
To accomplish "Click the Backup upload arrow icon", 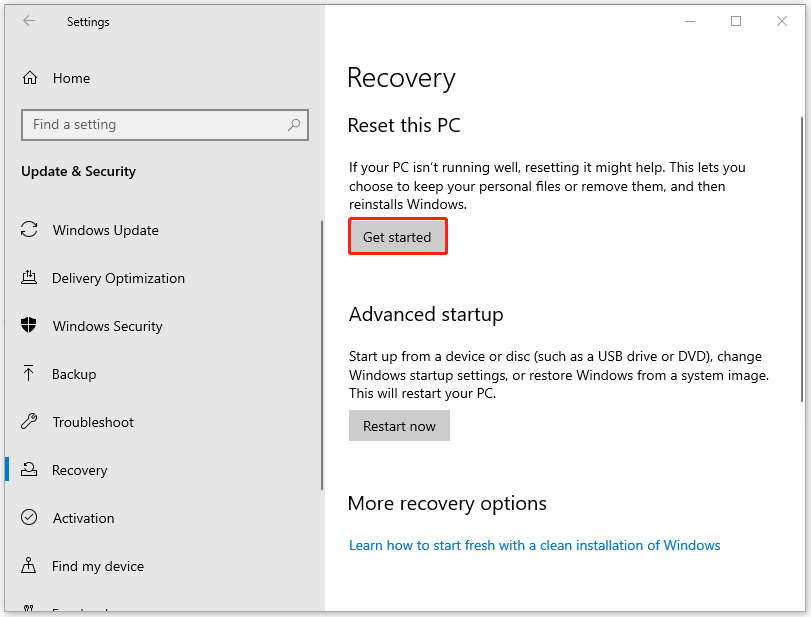I will [30, 374].
